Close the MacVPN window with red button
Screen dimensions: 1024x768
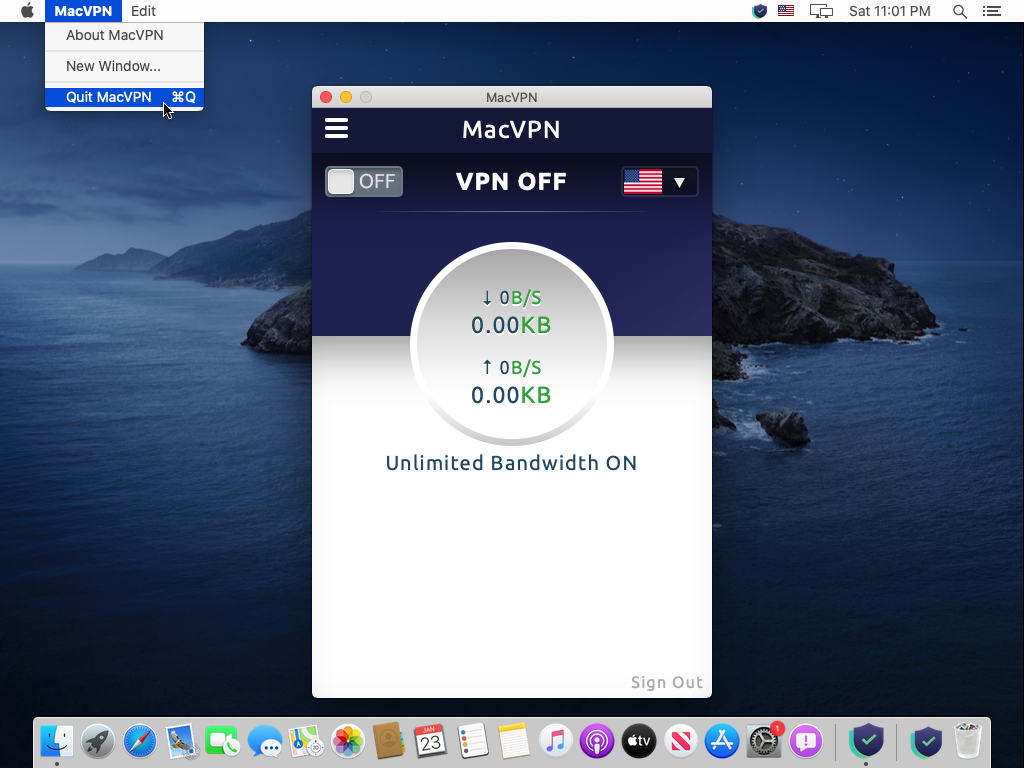326,97
